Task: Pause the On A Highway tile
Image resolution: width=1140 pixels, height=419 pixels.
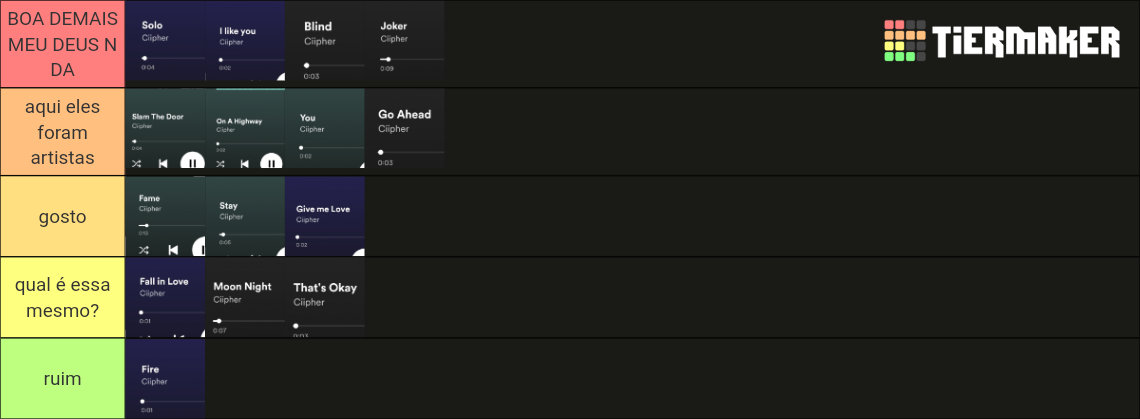Action: tap(271, 162)
